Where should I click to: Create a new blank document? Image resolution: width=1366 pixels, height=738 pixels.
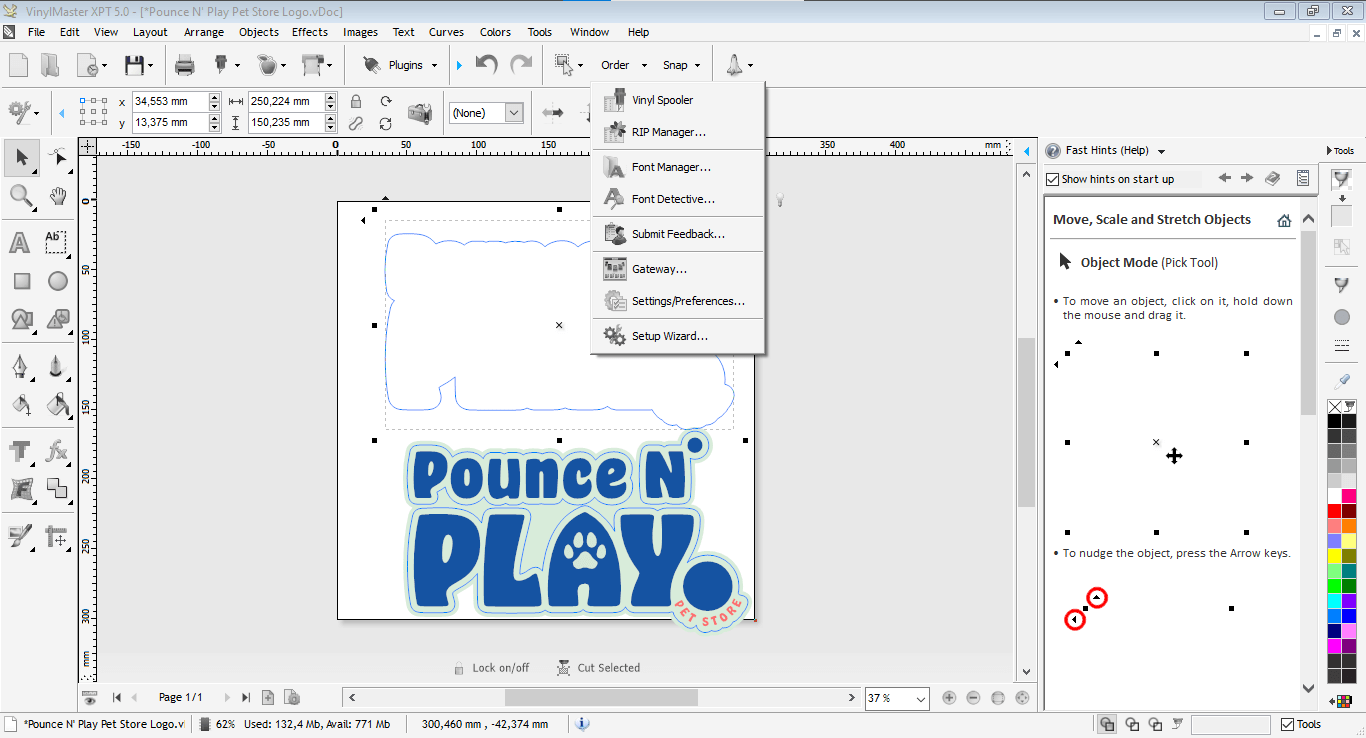point(19,65)
